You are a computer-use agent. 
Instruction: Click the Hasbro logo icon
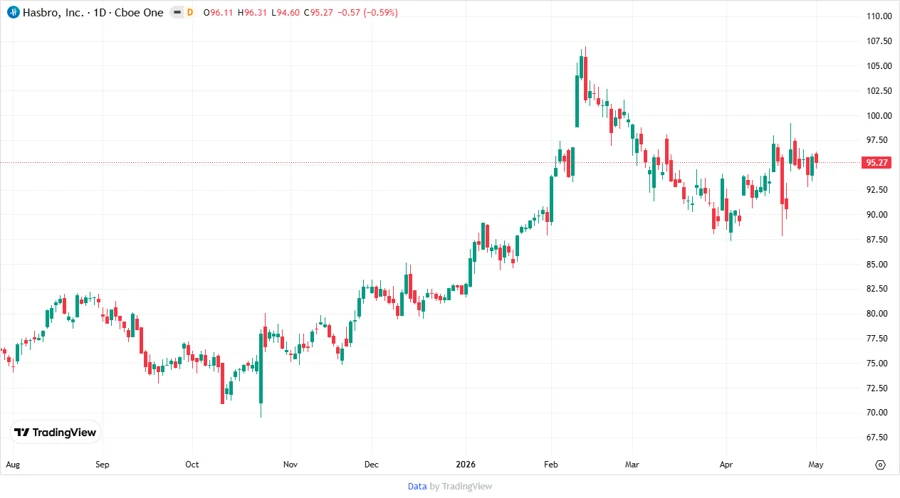pos(13,12)
